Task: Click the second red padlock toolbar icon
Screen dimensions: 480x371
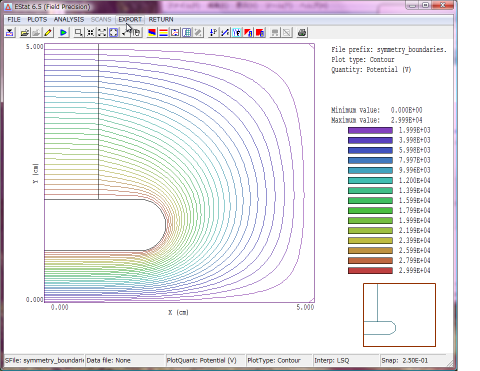Action: [260, 33]
